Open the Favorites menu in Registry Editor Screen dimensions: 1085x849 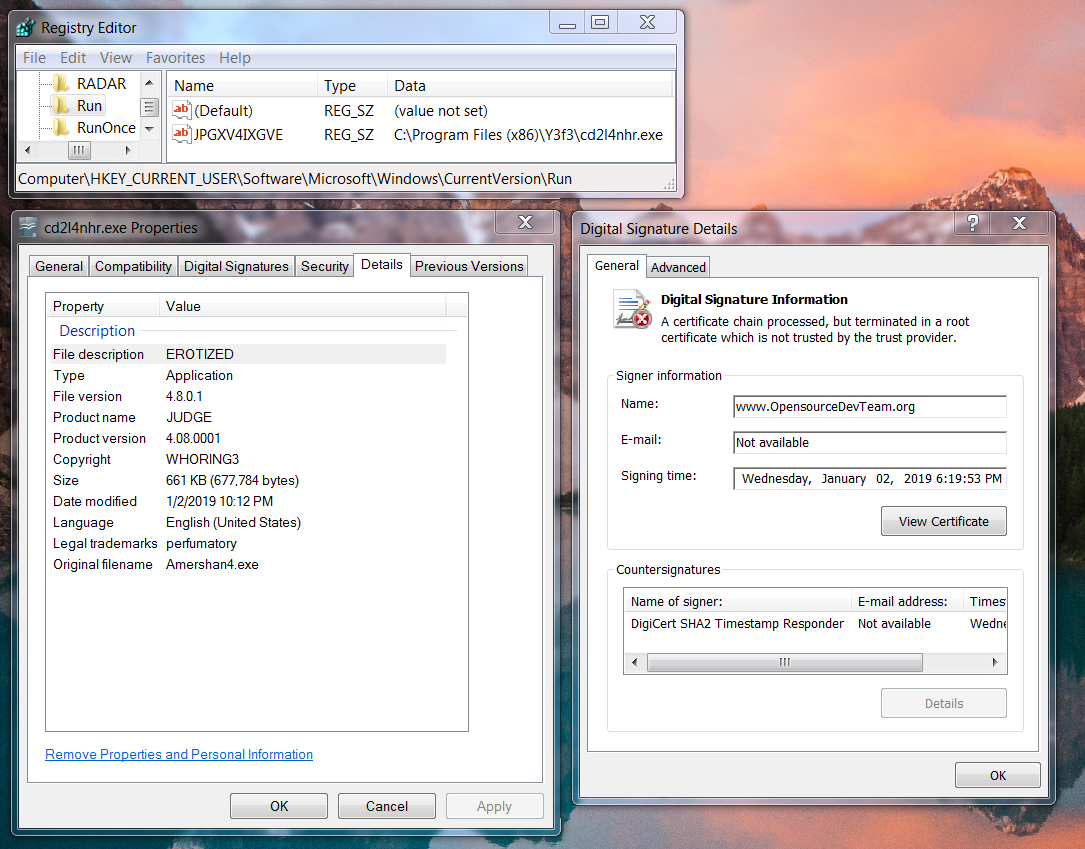175,58
